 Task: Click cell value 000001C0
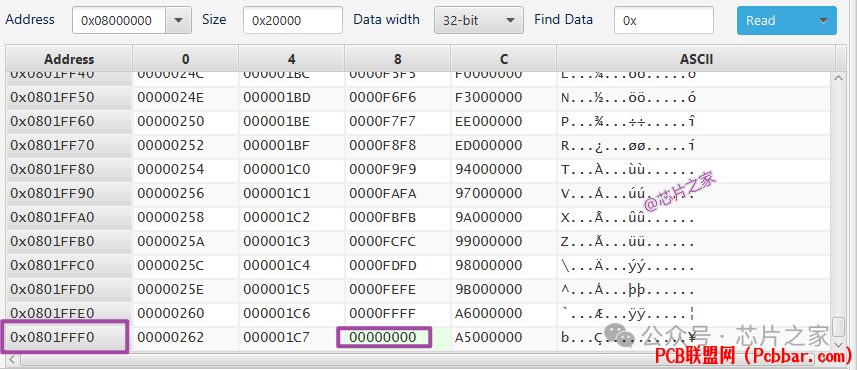(x=277, y=169)
